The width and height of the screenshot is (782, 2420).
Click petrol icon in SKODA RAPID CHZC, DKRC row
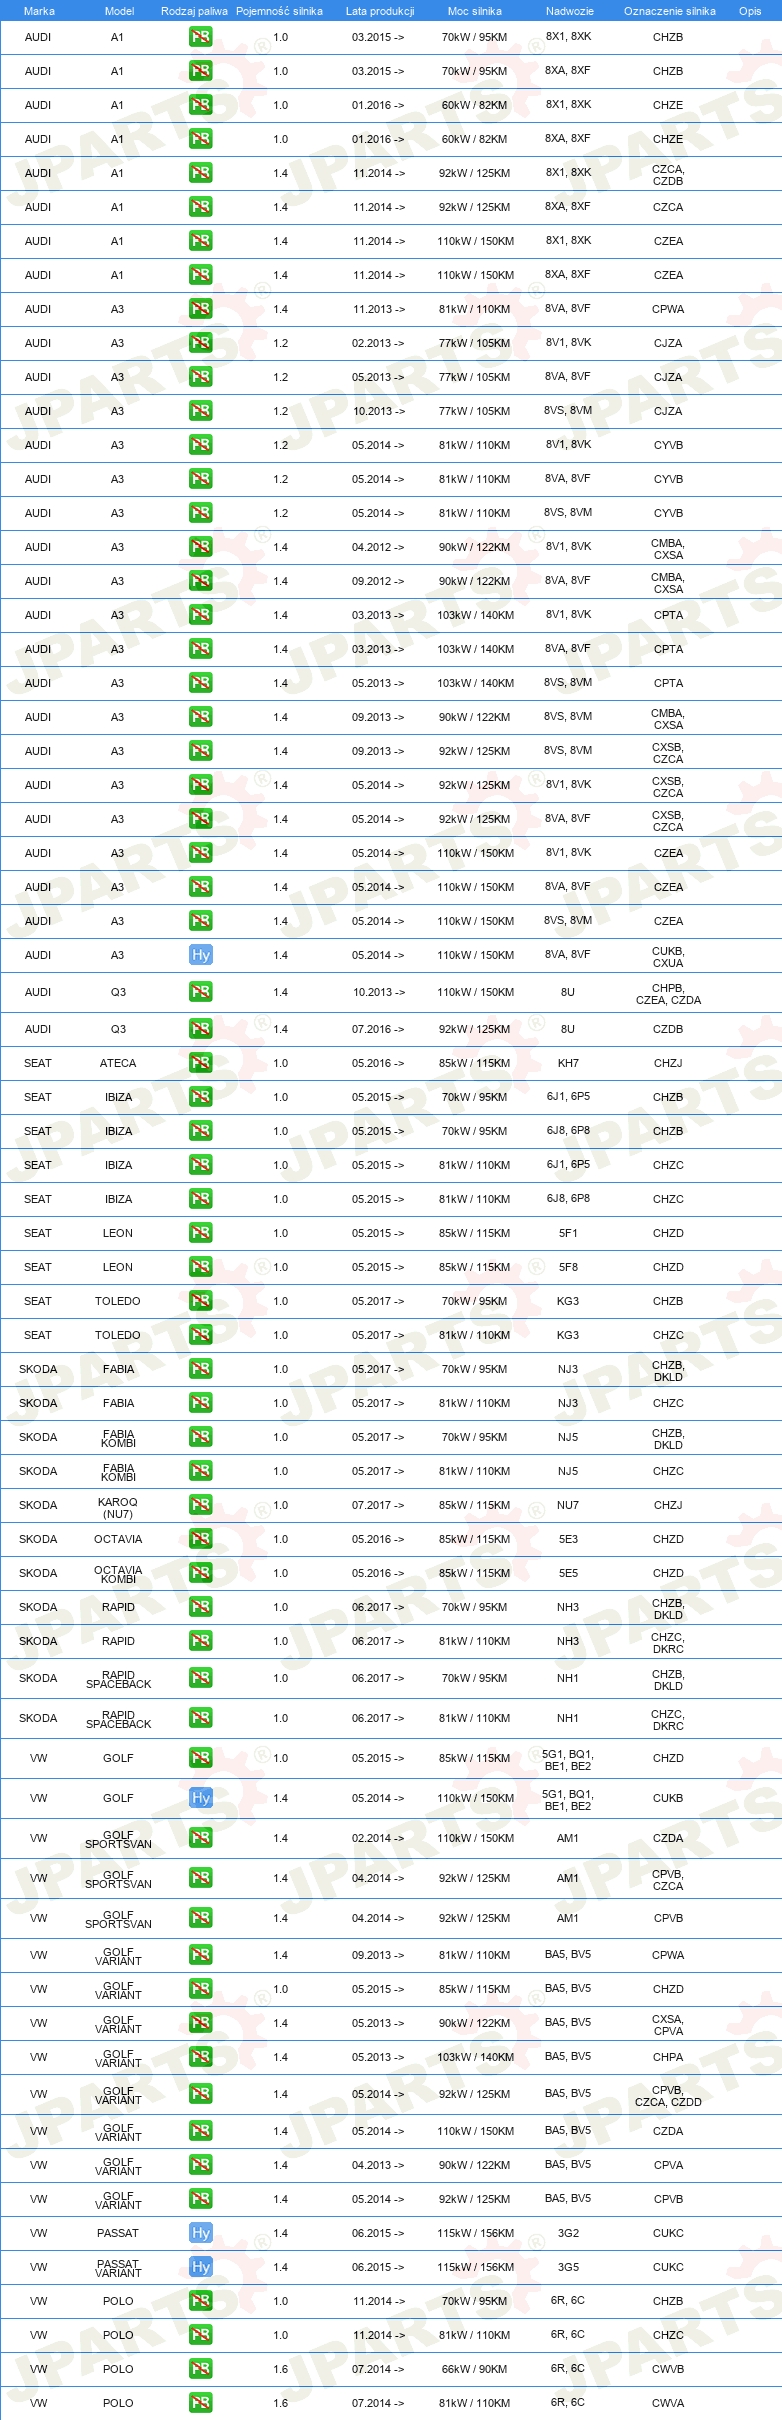tap(200, 1641)
